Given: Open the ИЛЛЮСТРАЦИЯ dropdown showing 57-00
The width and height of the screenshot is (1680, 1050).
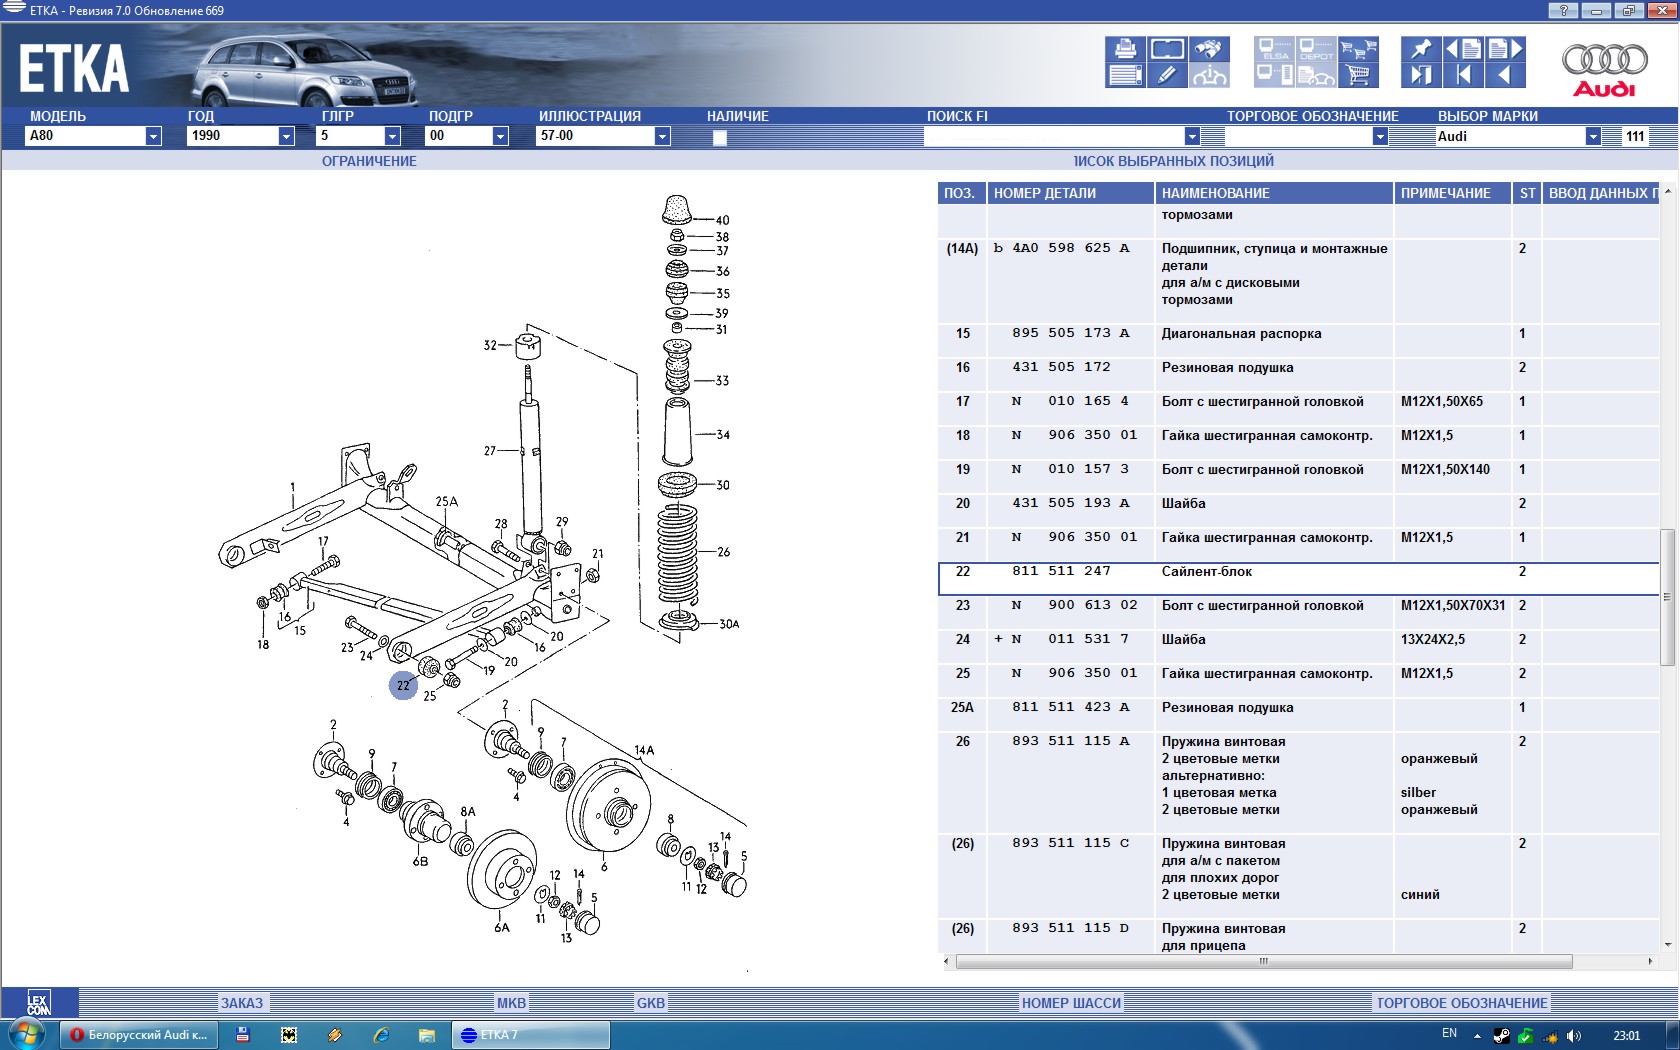Looking at the screenshot, I should [x=662, y=136].
